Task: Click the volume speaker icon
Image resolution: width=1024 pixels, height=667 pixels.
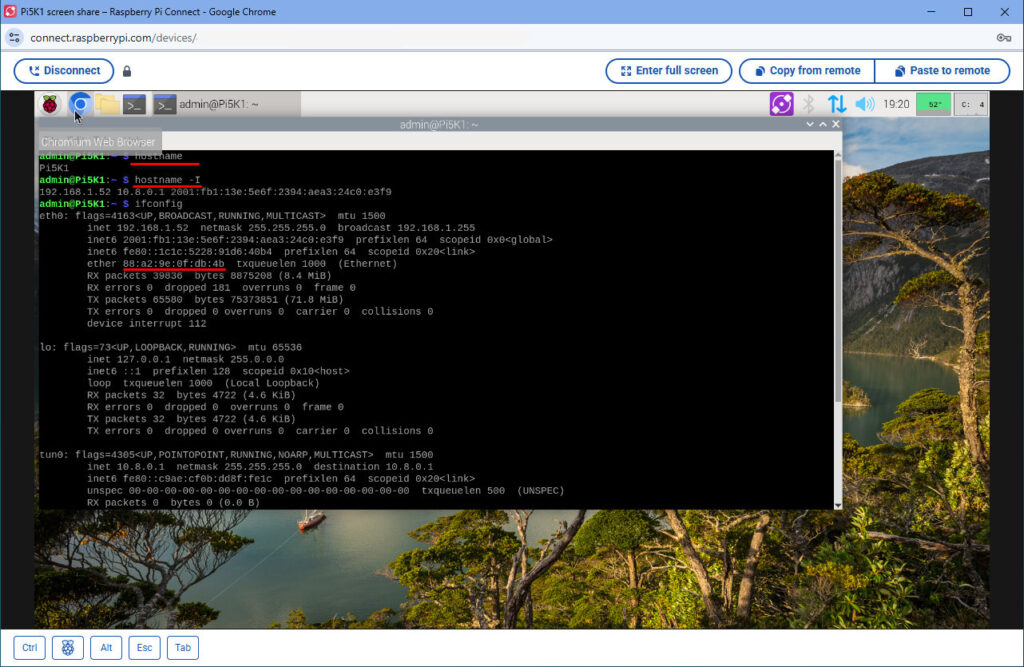Action: tap(865, 104)
